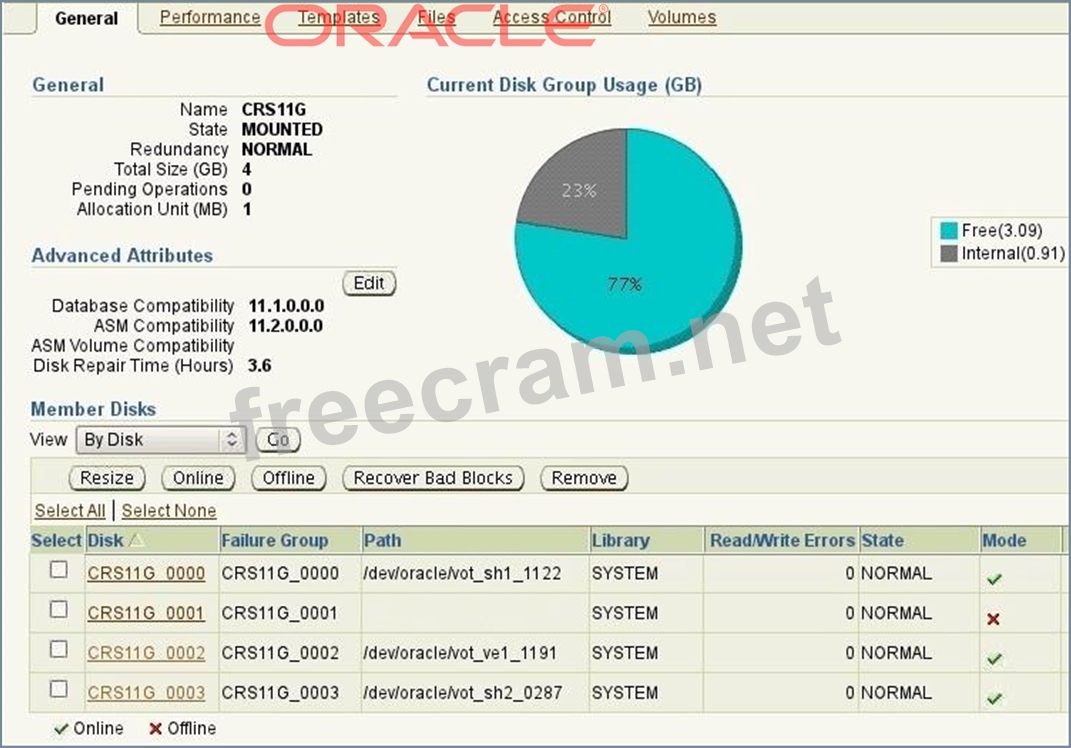Image resolution: width=1071 pixels, height=748 pixels.
Task: Click the Offline legend X icon
Action: tap(156, 729)
